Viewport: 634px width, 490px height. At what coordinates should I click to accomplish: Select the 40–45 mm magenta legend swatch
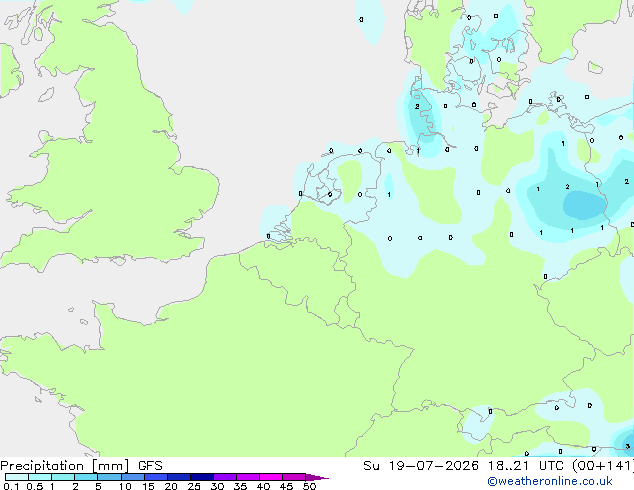tap(271, 477)
